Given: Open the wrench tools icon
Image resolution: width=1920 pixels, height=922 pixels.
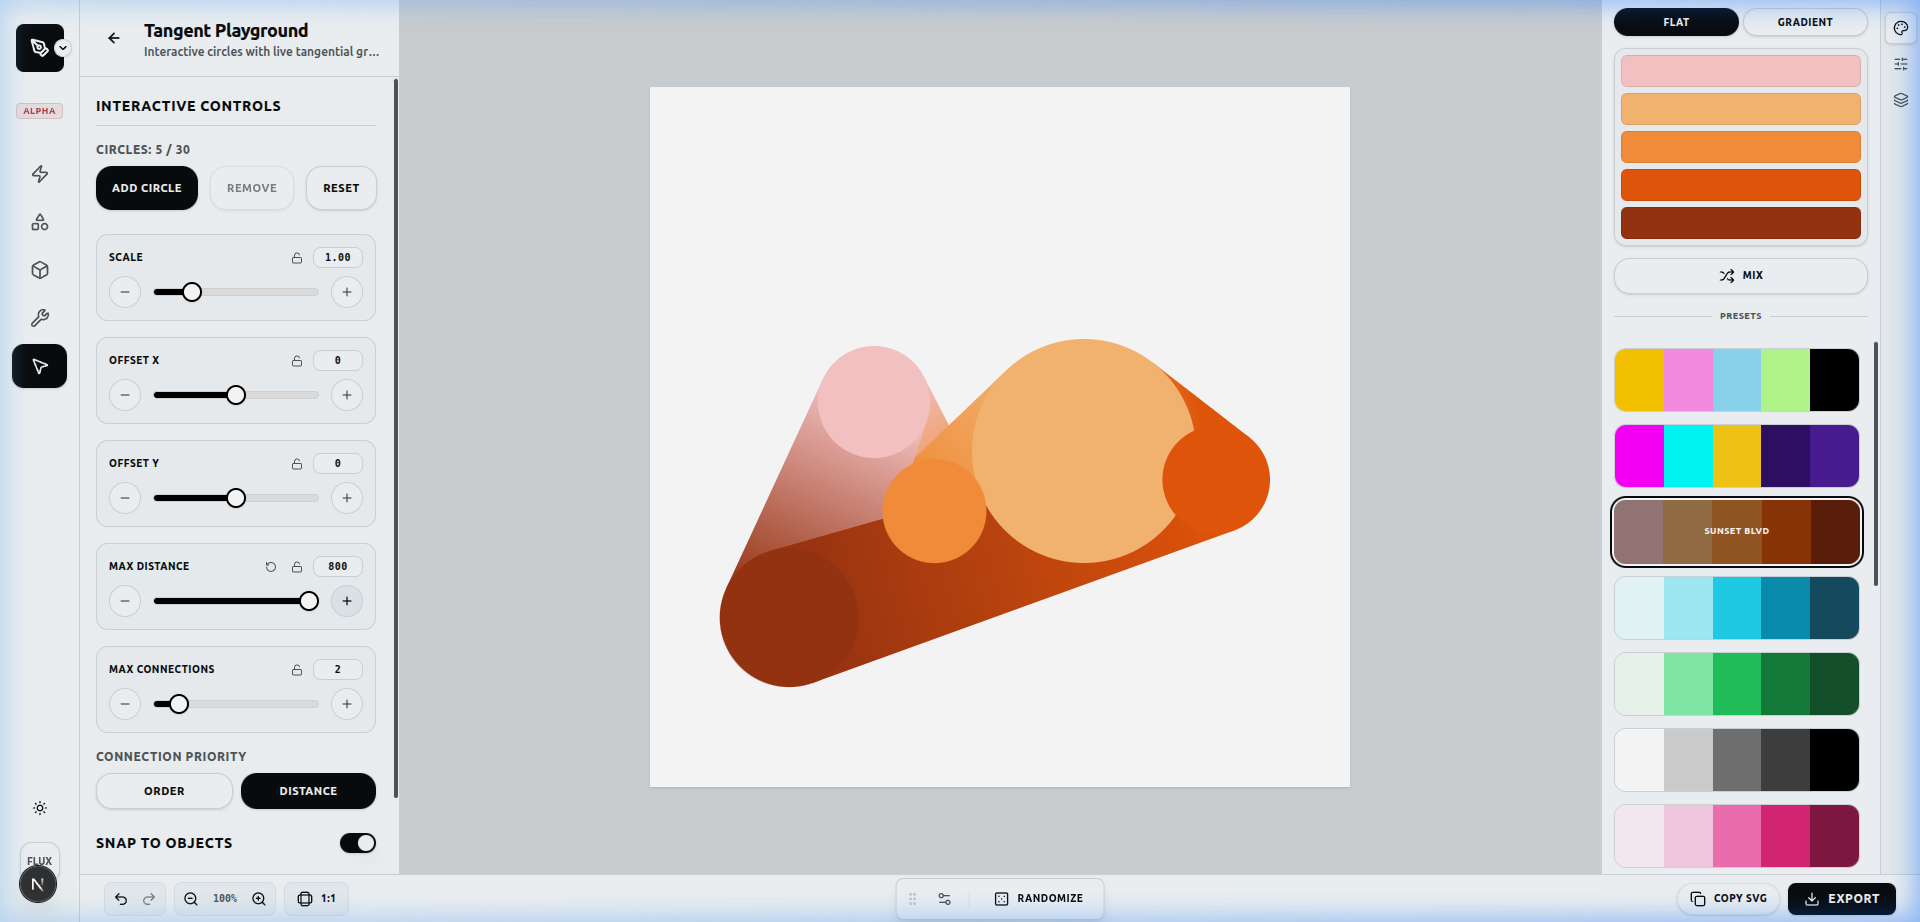Looking at the screenshot, I should (x=40, y=318).
